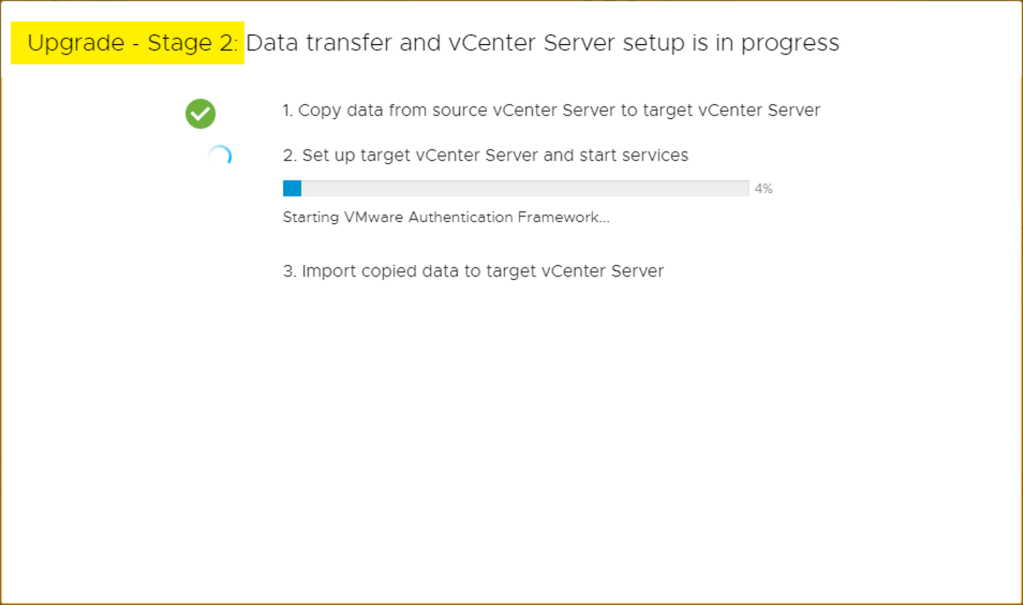Click the number 2 of second step
This screenshot has width=1023, height=605.
(x=288, y=156)
